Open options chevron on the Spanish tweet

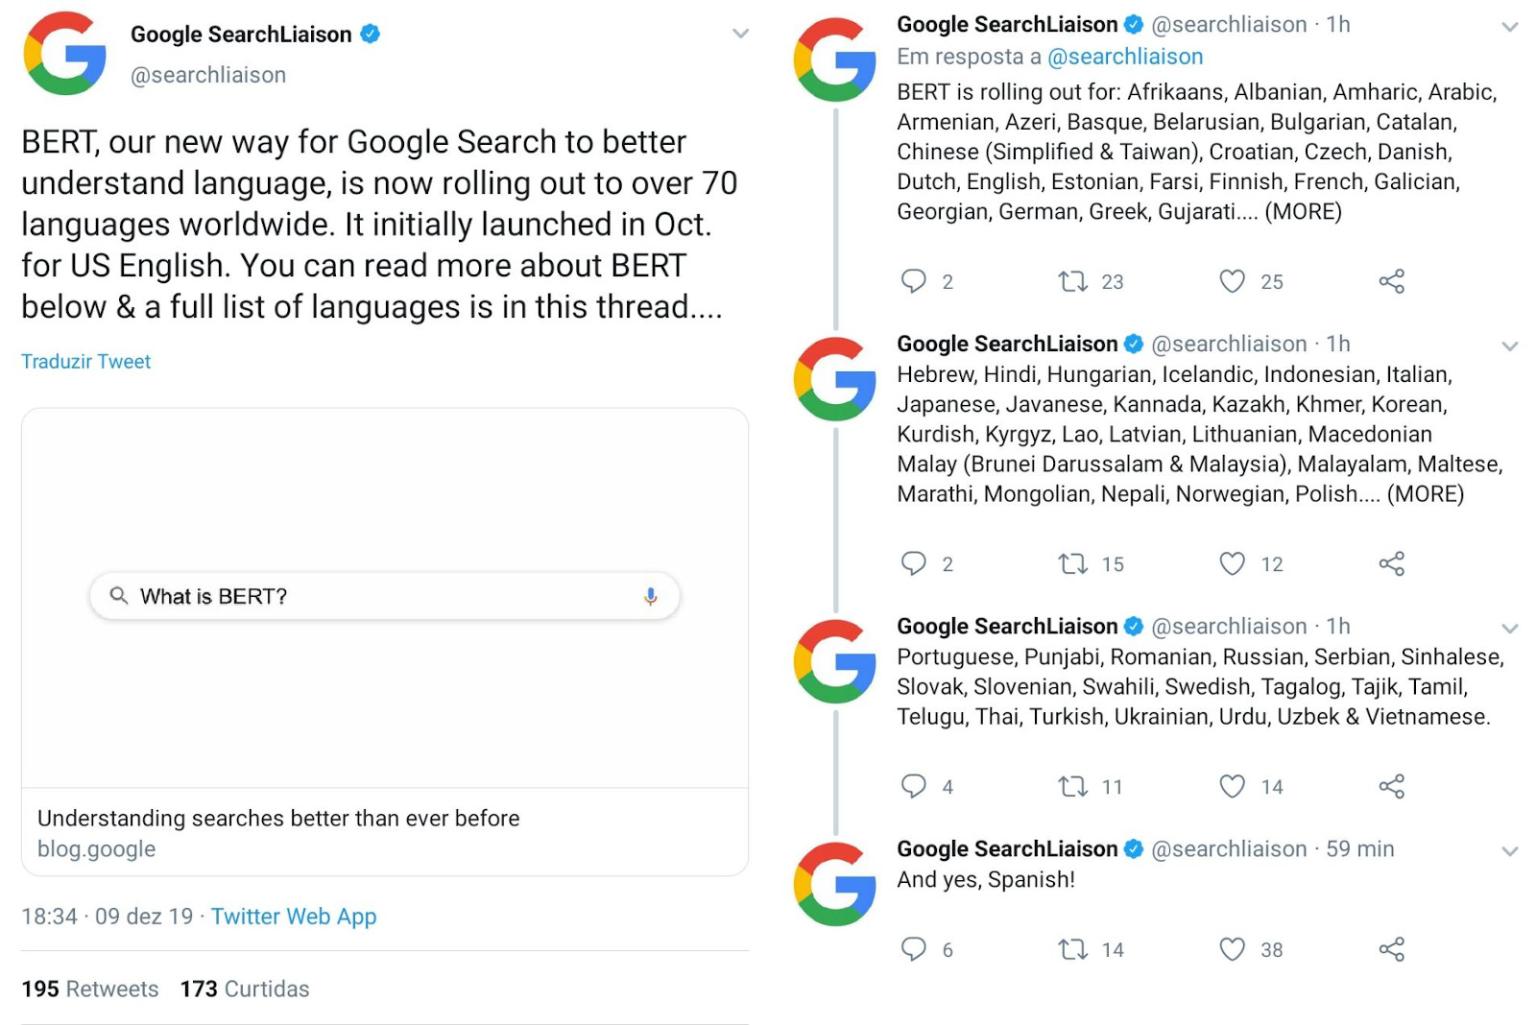(x=1510, y=851)
